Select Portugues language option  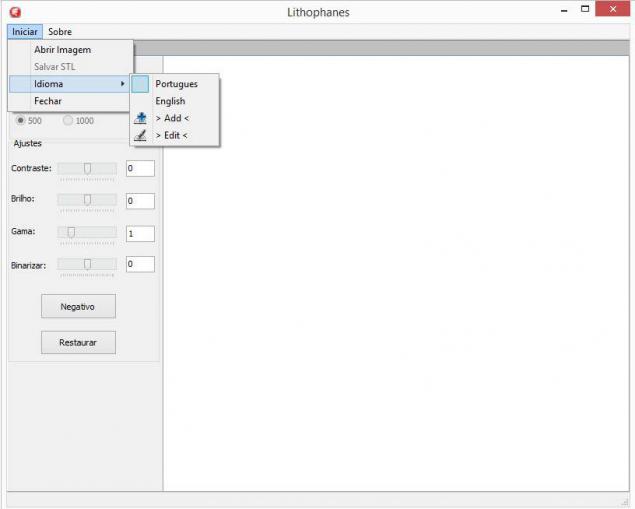tap(175, 84)
